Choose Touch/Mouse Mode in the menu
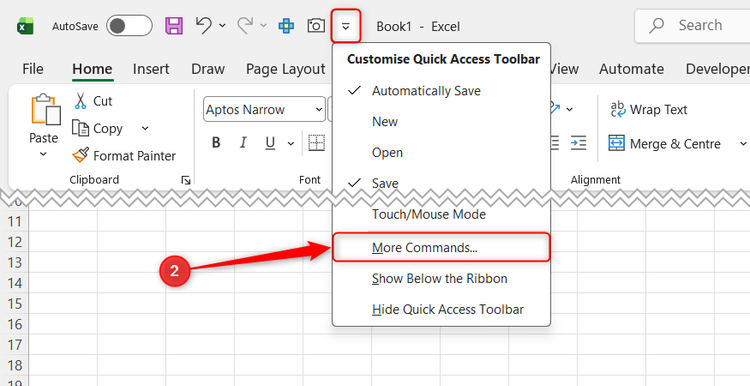 (441, 214)
